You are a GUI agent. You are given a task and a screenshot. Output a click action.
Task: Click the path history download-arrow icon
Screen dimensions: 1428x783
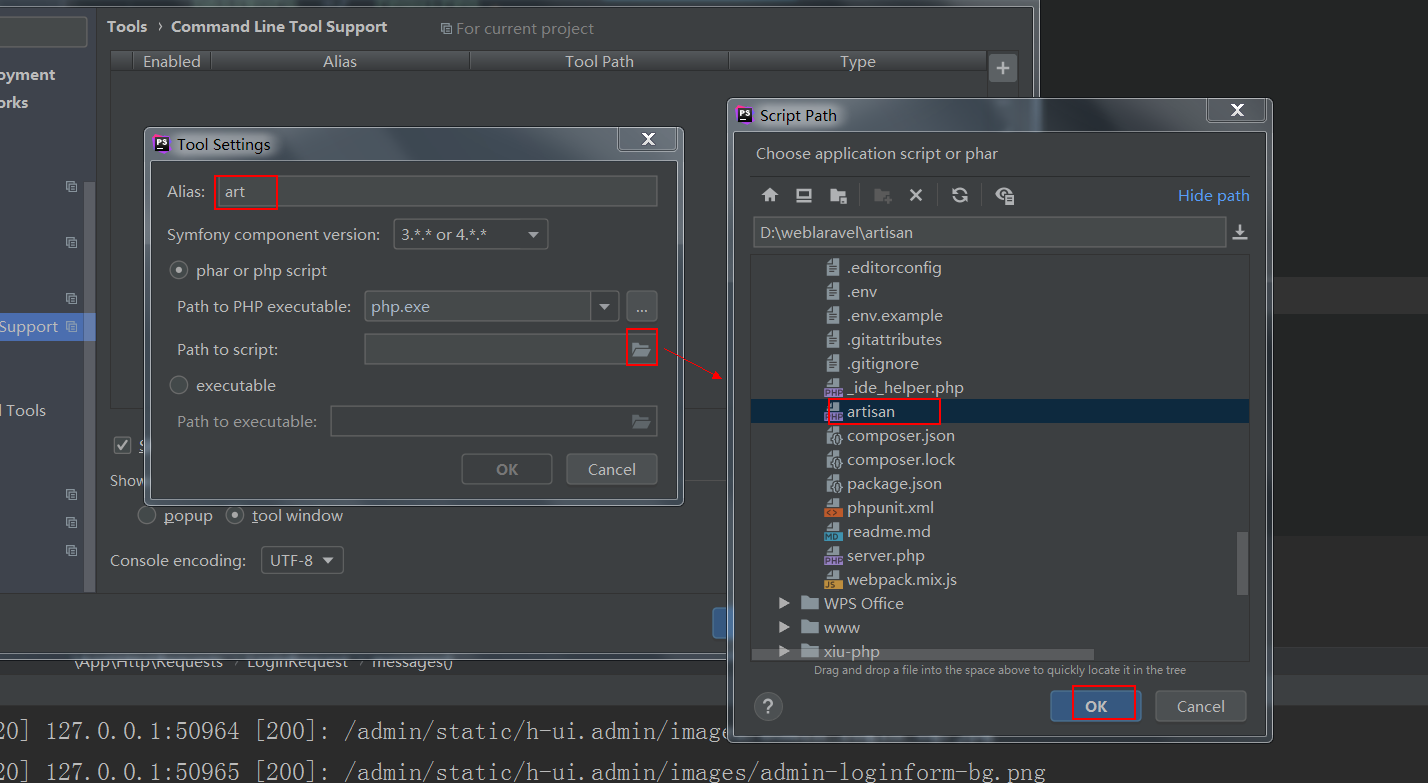pos(1240,232)
